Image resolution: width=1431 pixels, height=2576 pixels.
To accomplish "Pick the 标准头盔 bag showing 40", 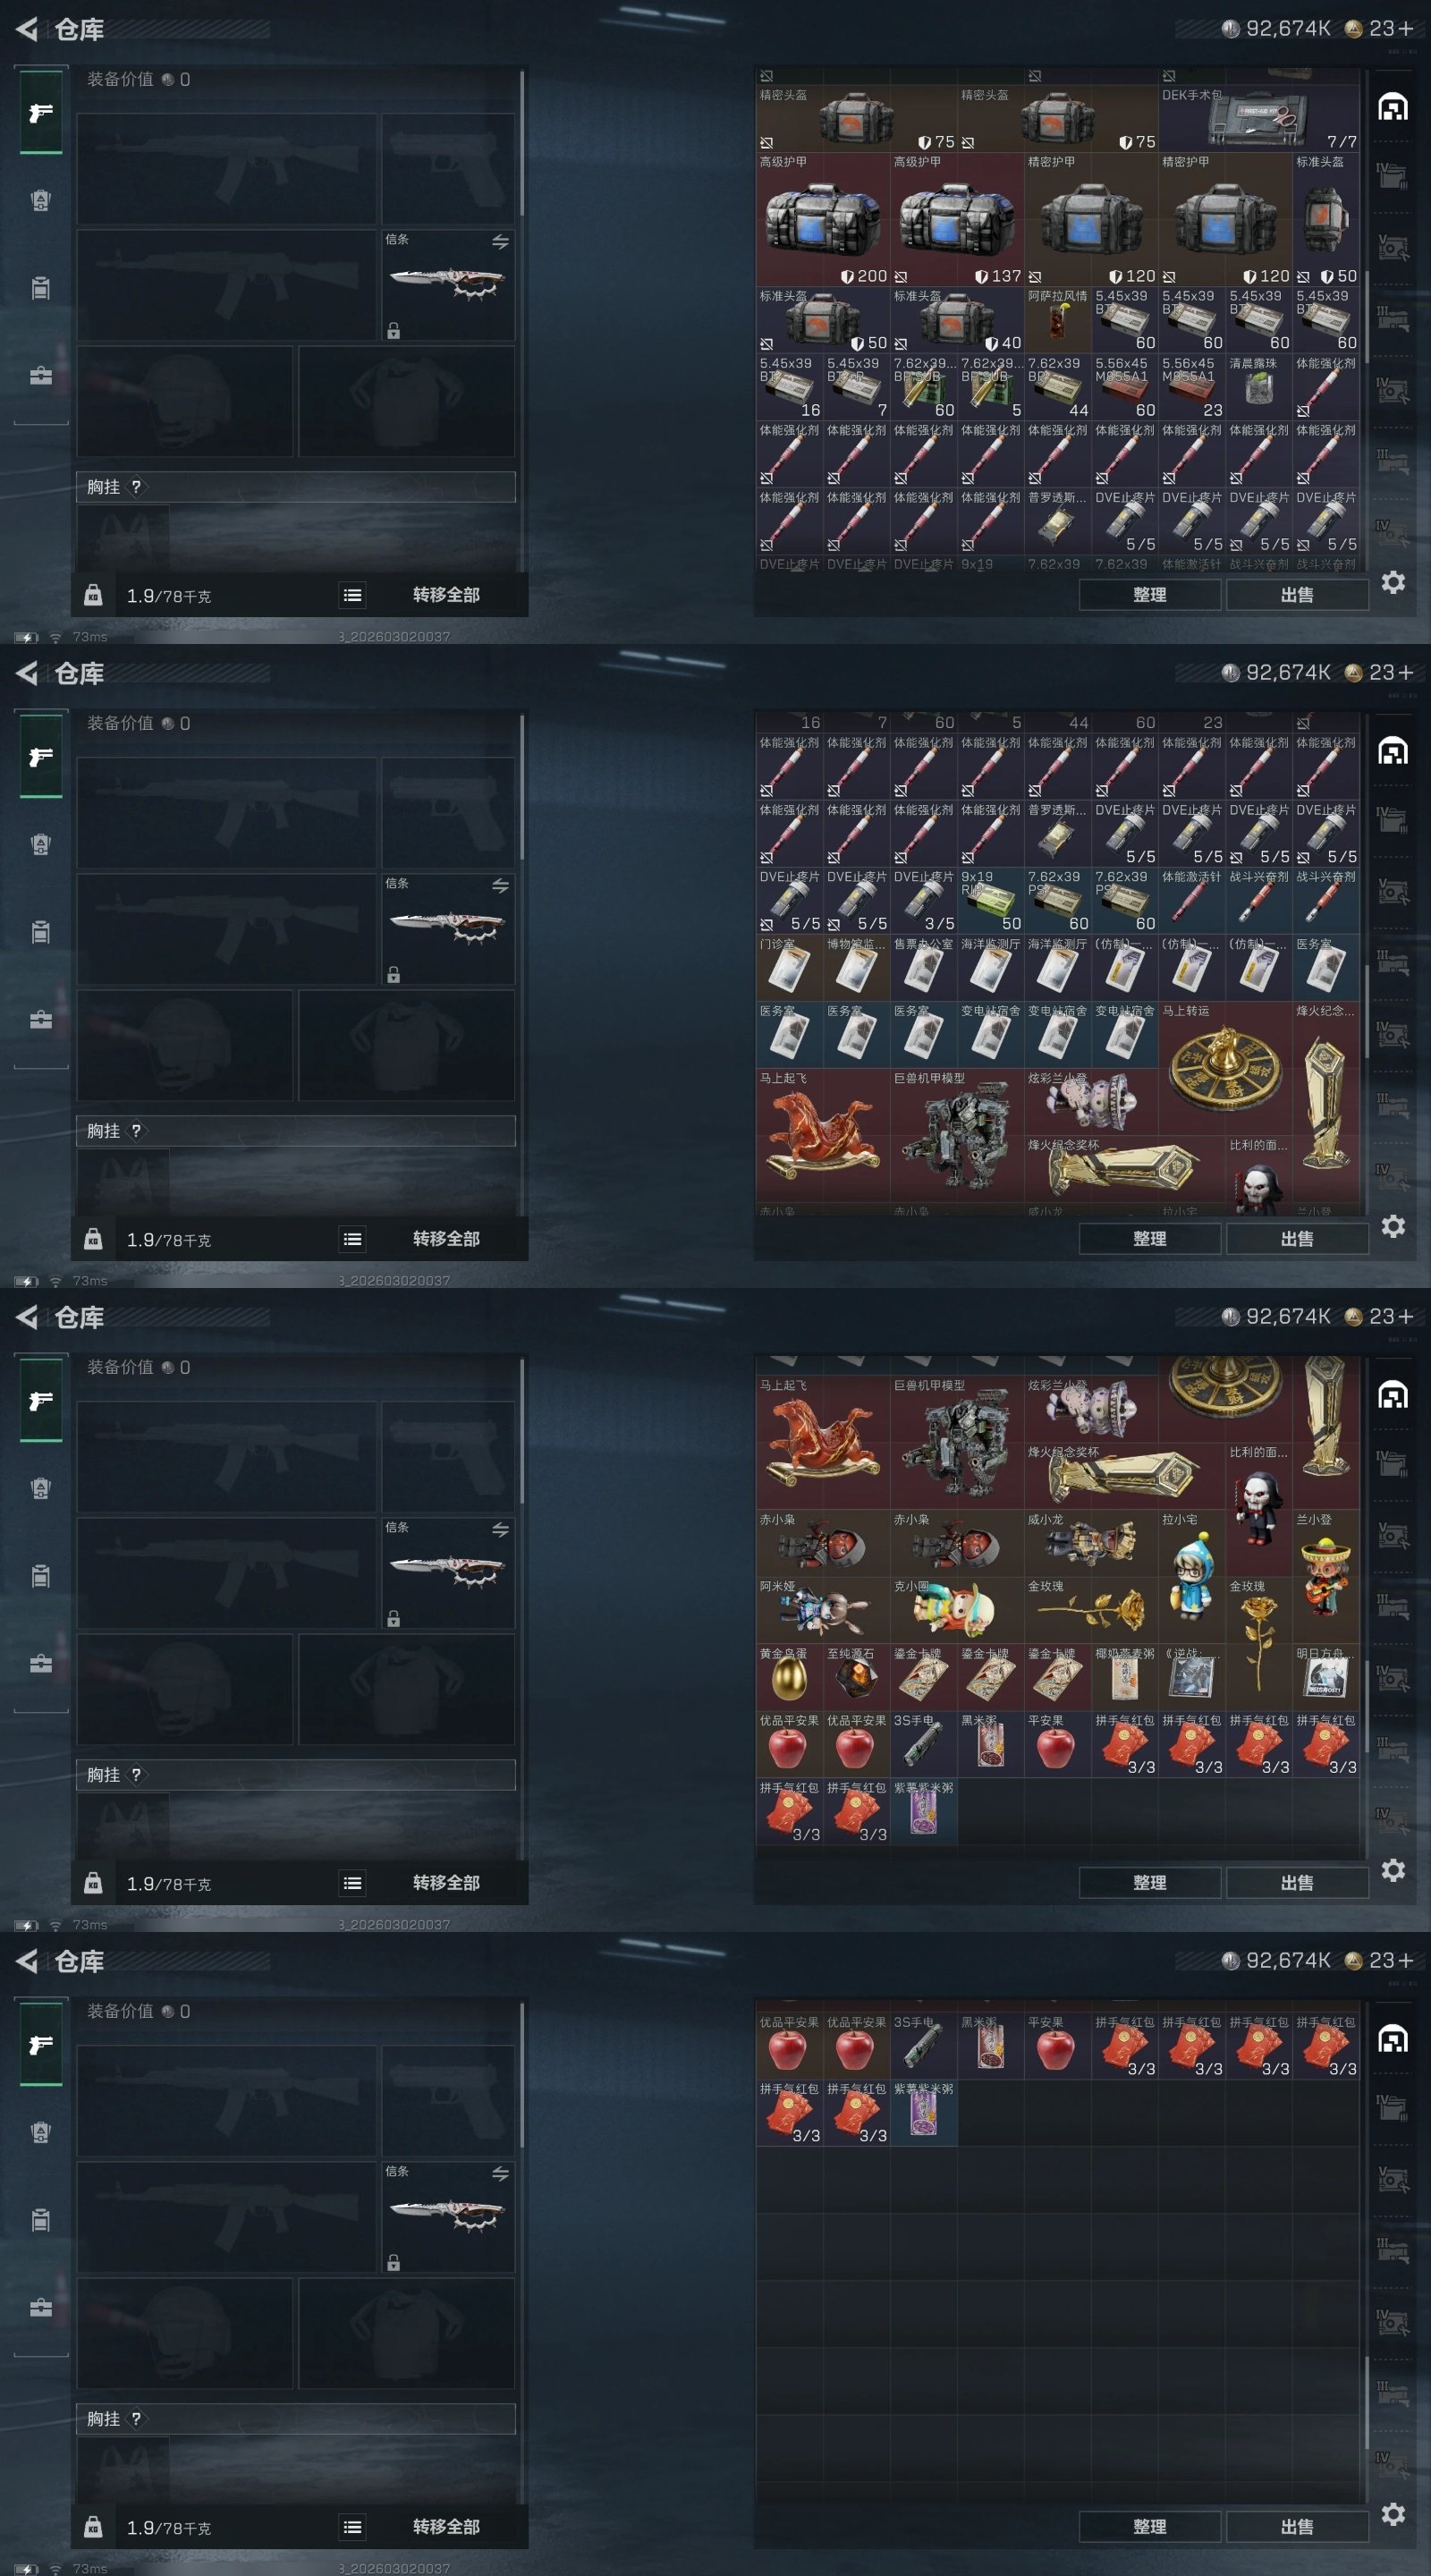I will click(957, 320).
